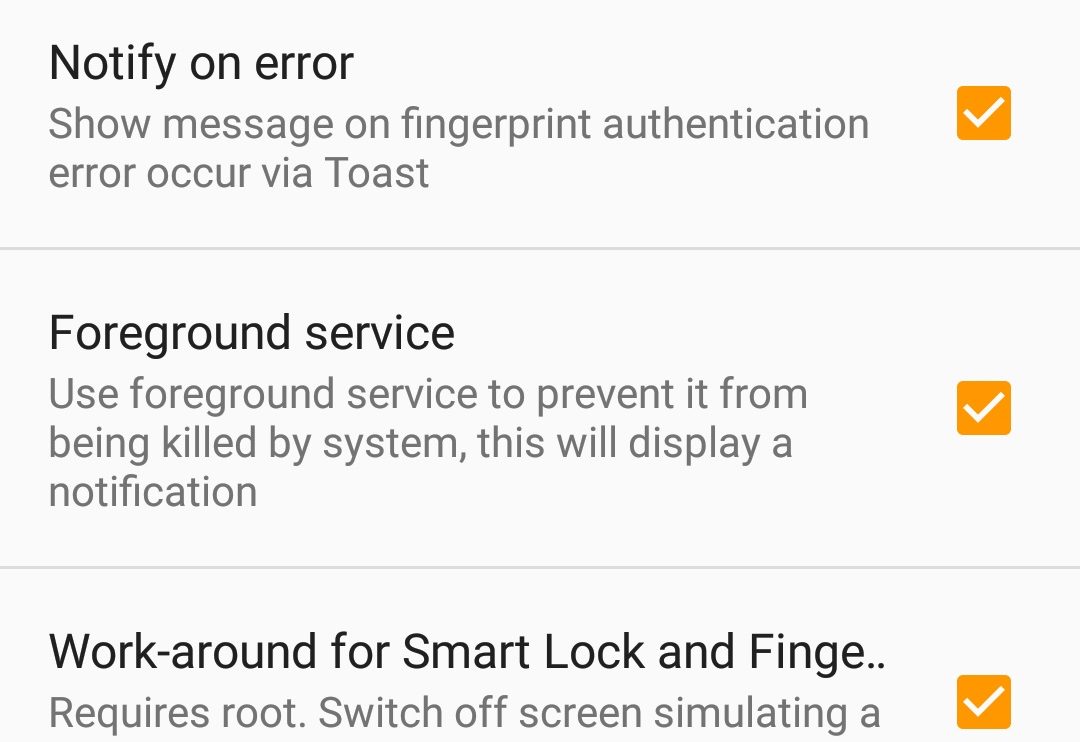This screenshot has width=1080, height=742.
Task: Tap the orange tick icon for Foreground service
Action: [984, 408]
